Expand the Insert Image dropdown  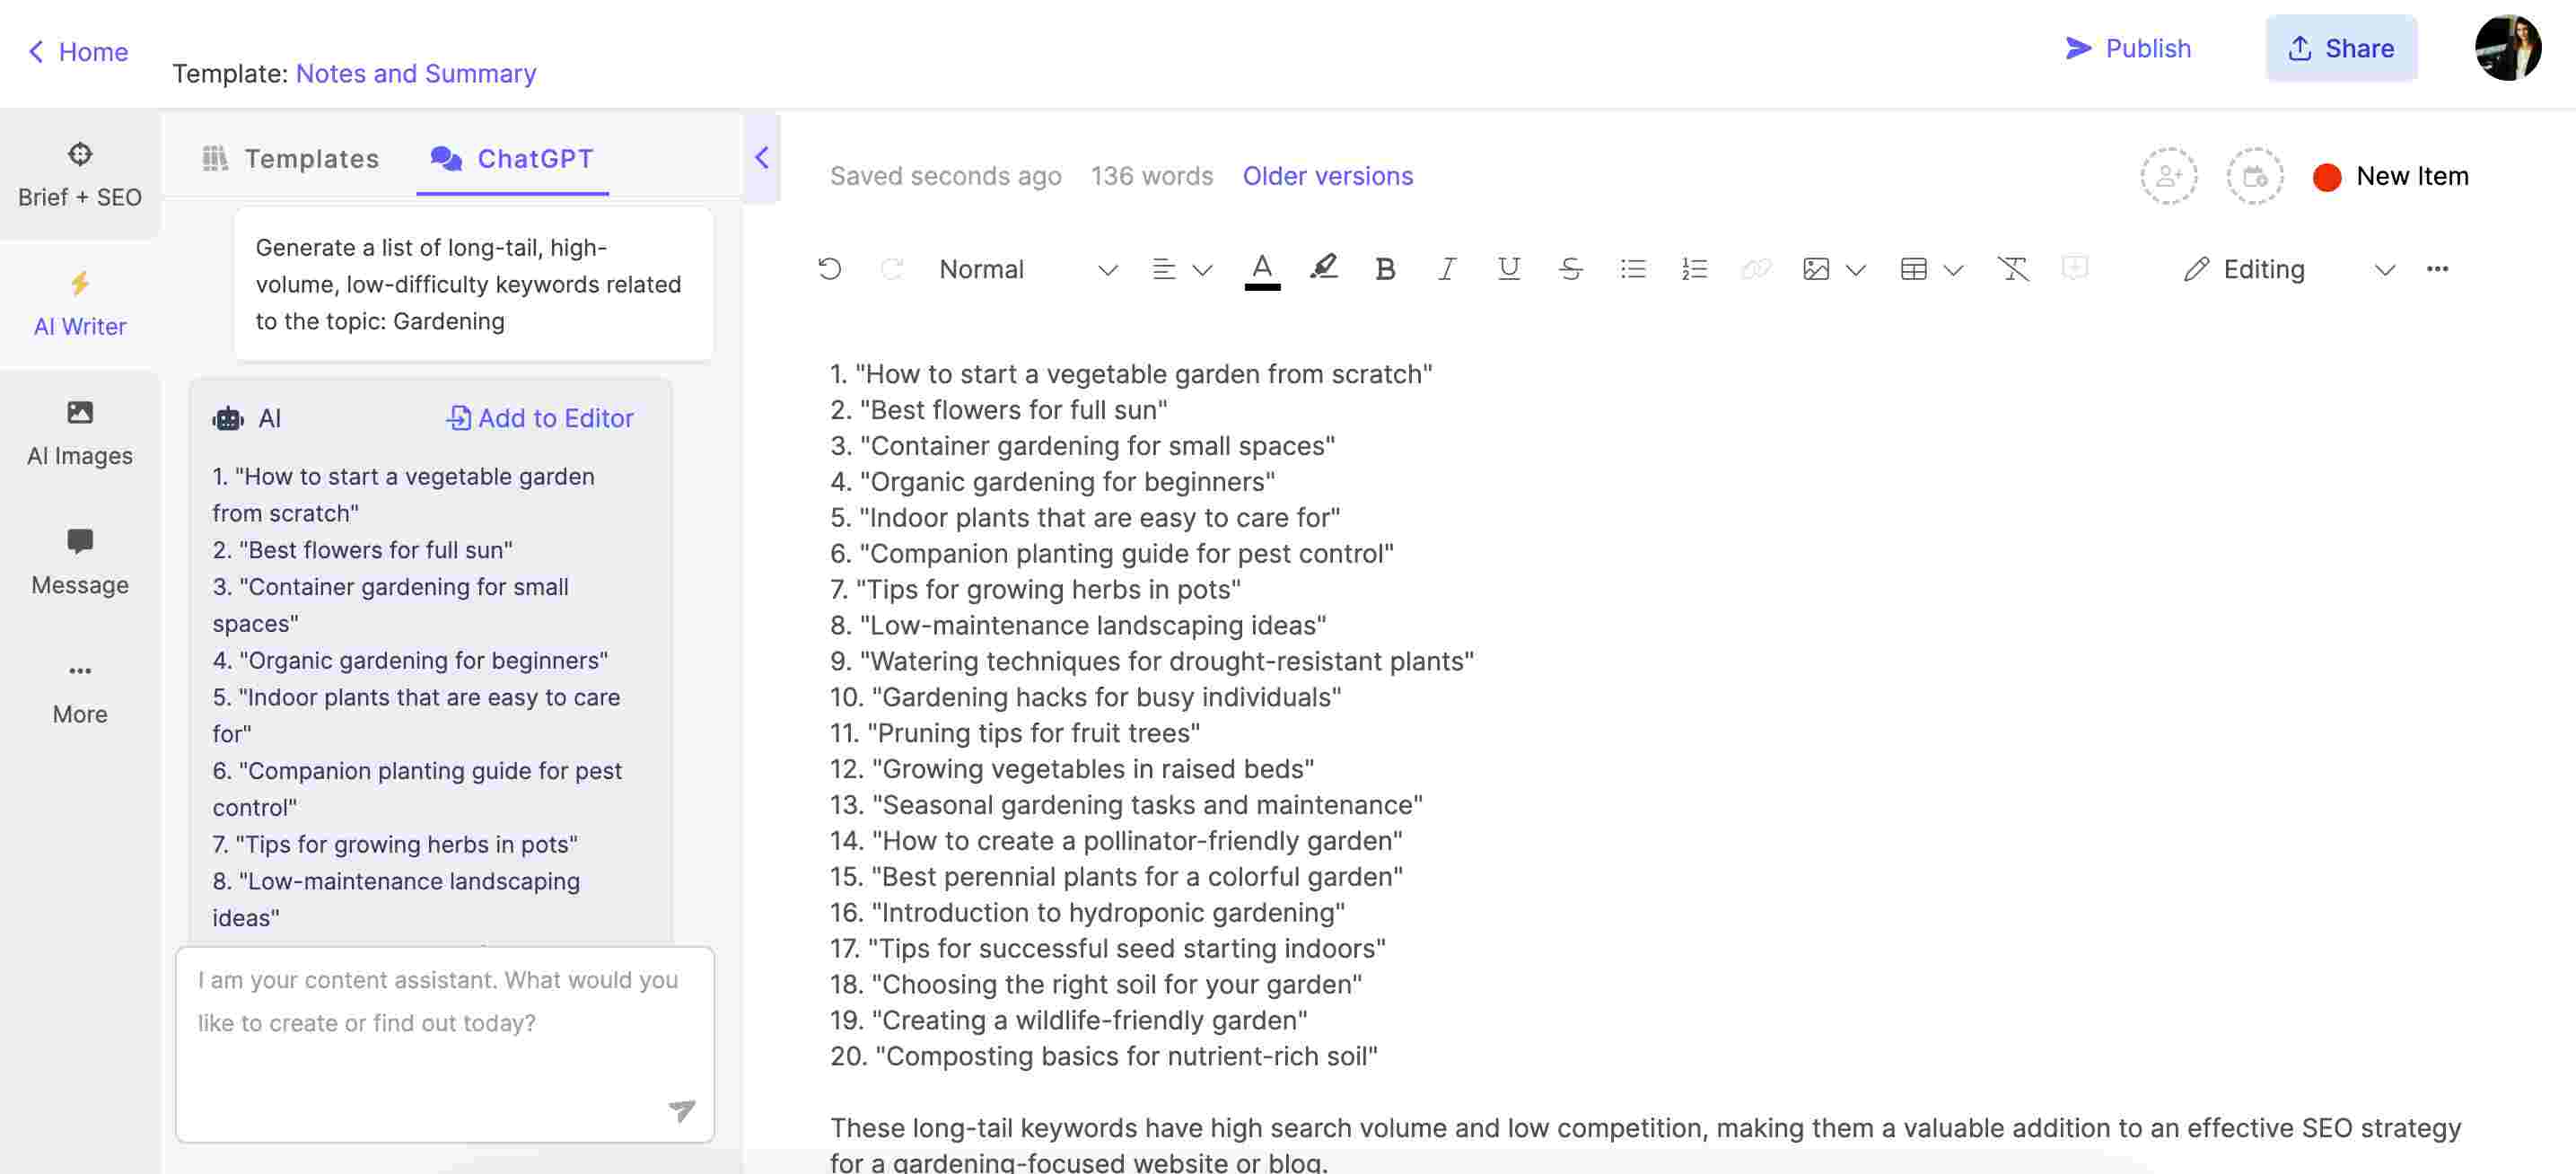(1854, 266)
